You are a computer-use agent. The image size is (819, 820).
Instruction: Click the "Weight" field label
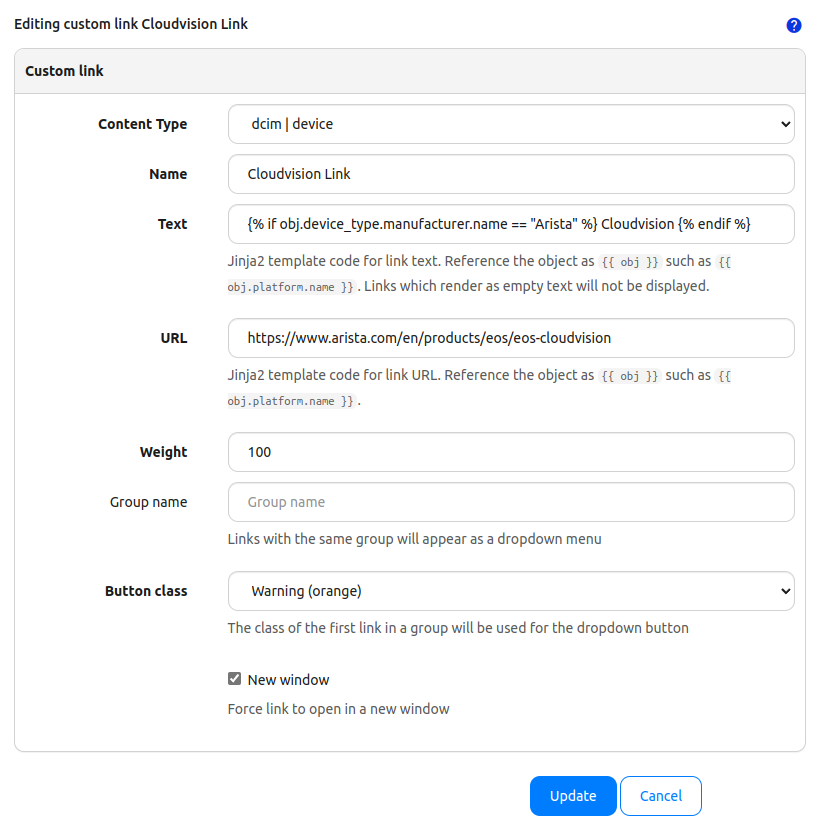[163, 452]
